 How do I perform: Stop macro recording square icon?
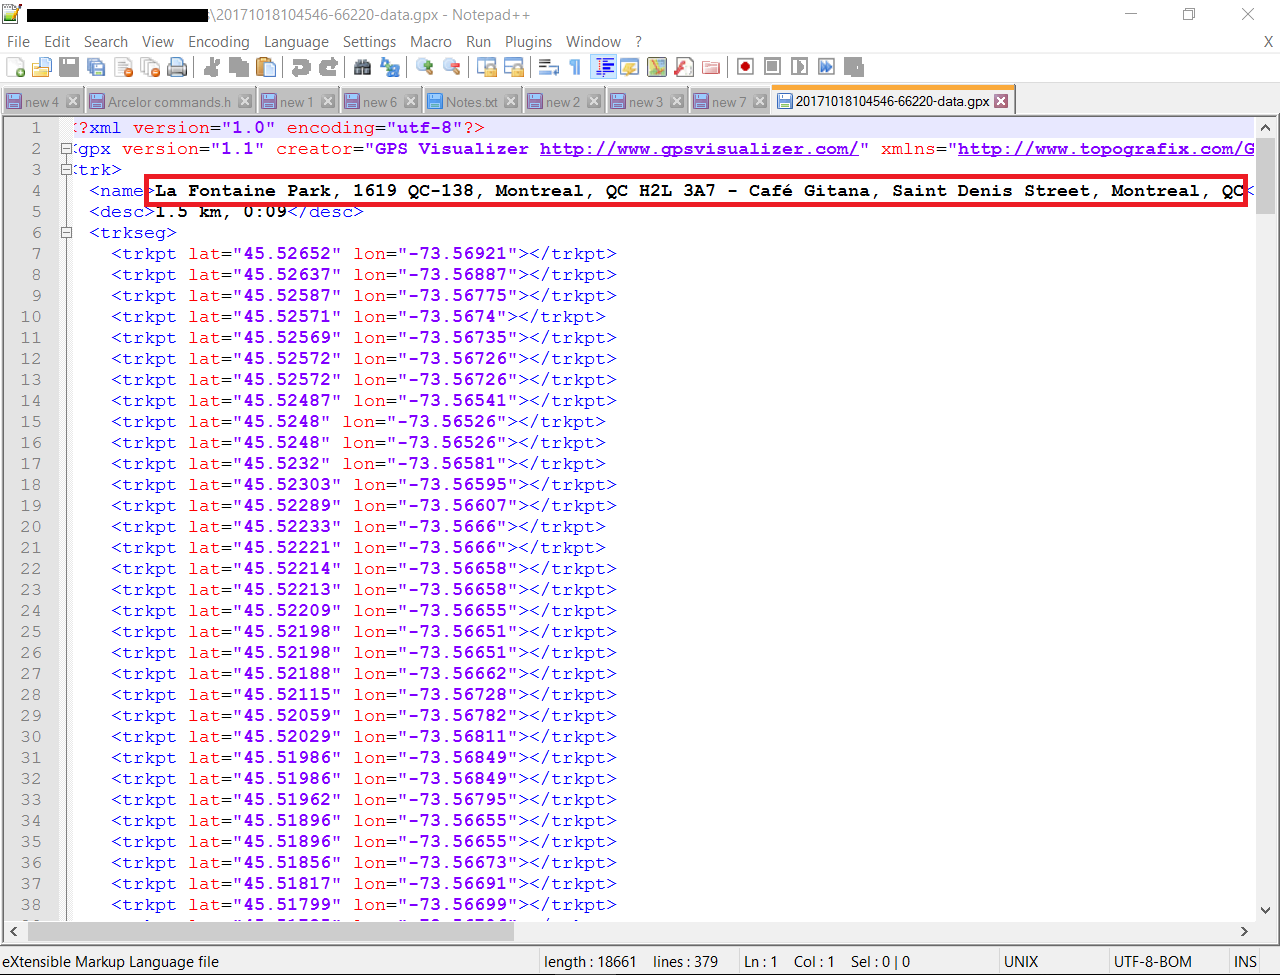(772, 67)
